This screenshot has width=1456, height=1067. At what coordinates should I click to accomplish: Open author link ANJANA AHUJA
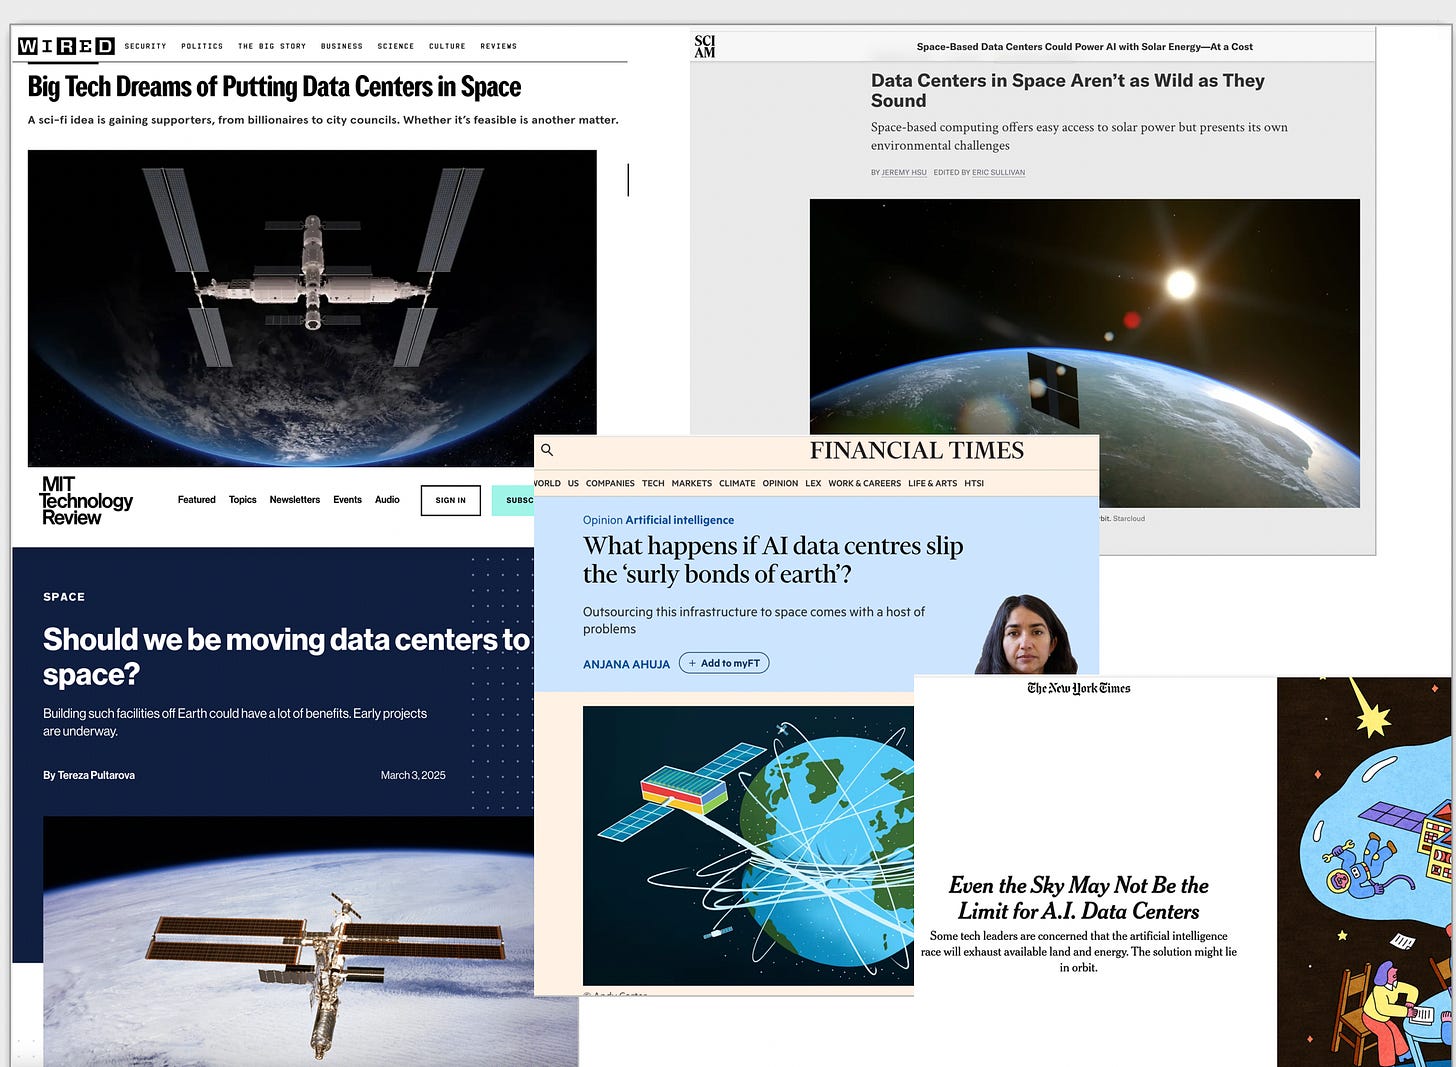[627, 664]
